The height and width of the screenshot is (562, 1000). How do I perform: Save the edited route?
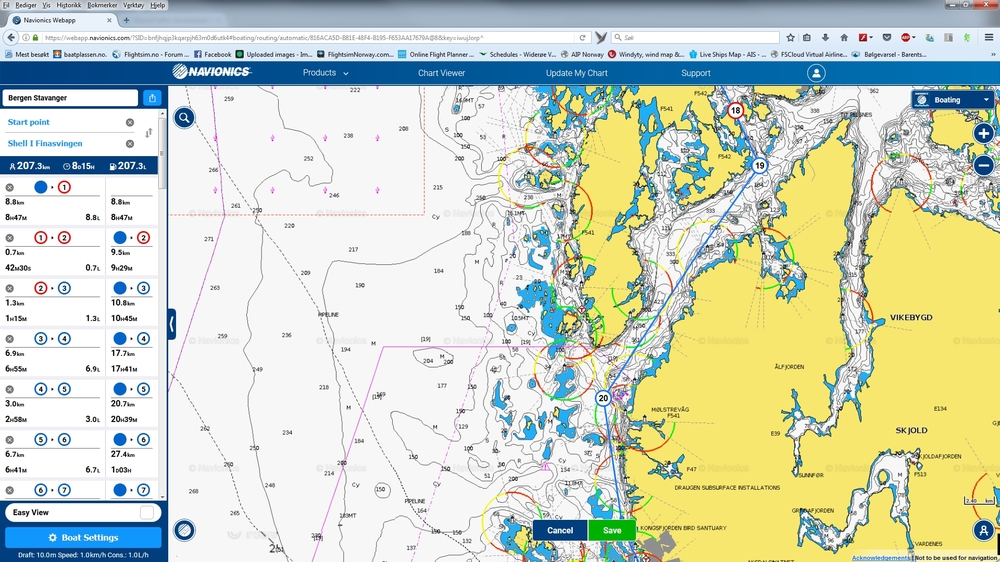[612, 530]
